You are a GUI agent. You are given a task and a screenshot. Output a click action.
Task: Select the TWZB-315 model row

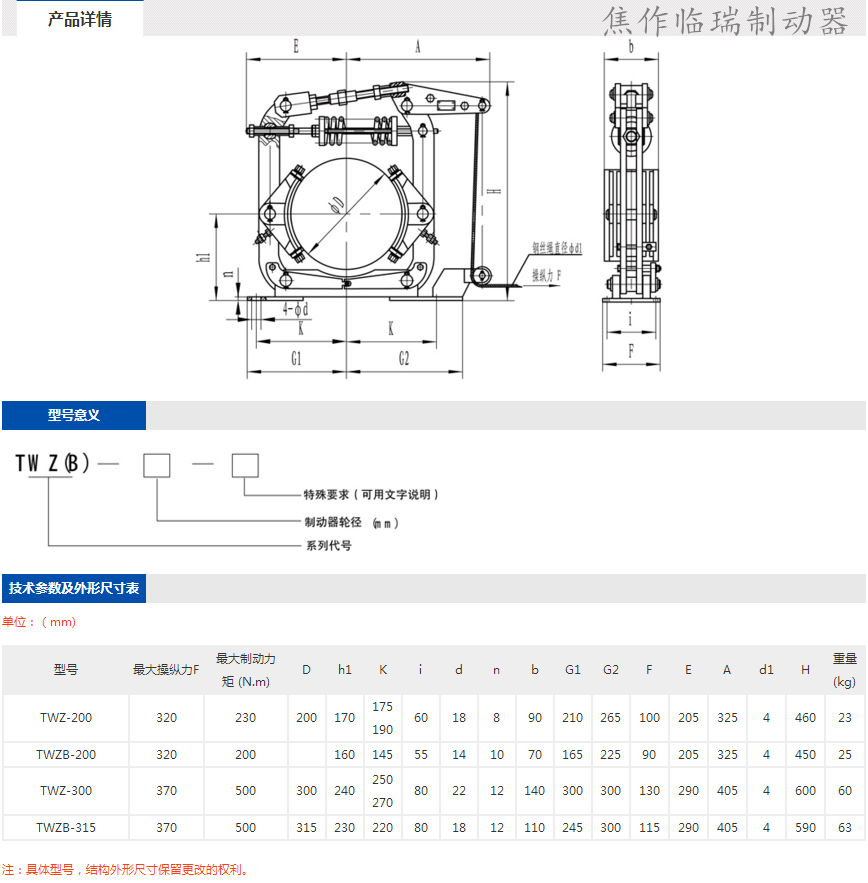coord(66,828)
